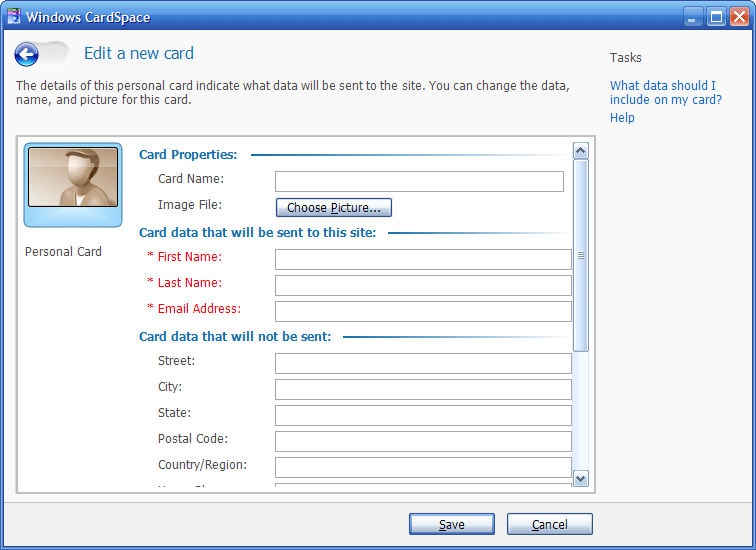Focus the City field
The width and height of the screenshot is (756, 550).
(423, 389)
